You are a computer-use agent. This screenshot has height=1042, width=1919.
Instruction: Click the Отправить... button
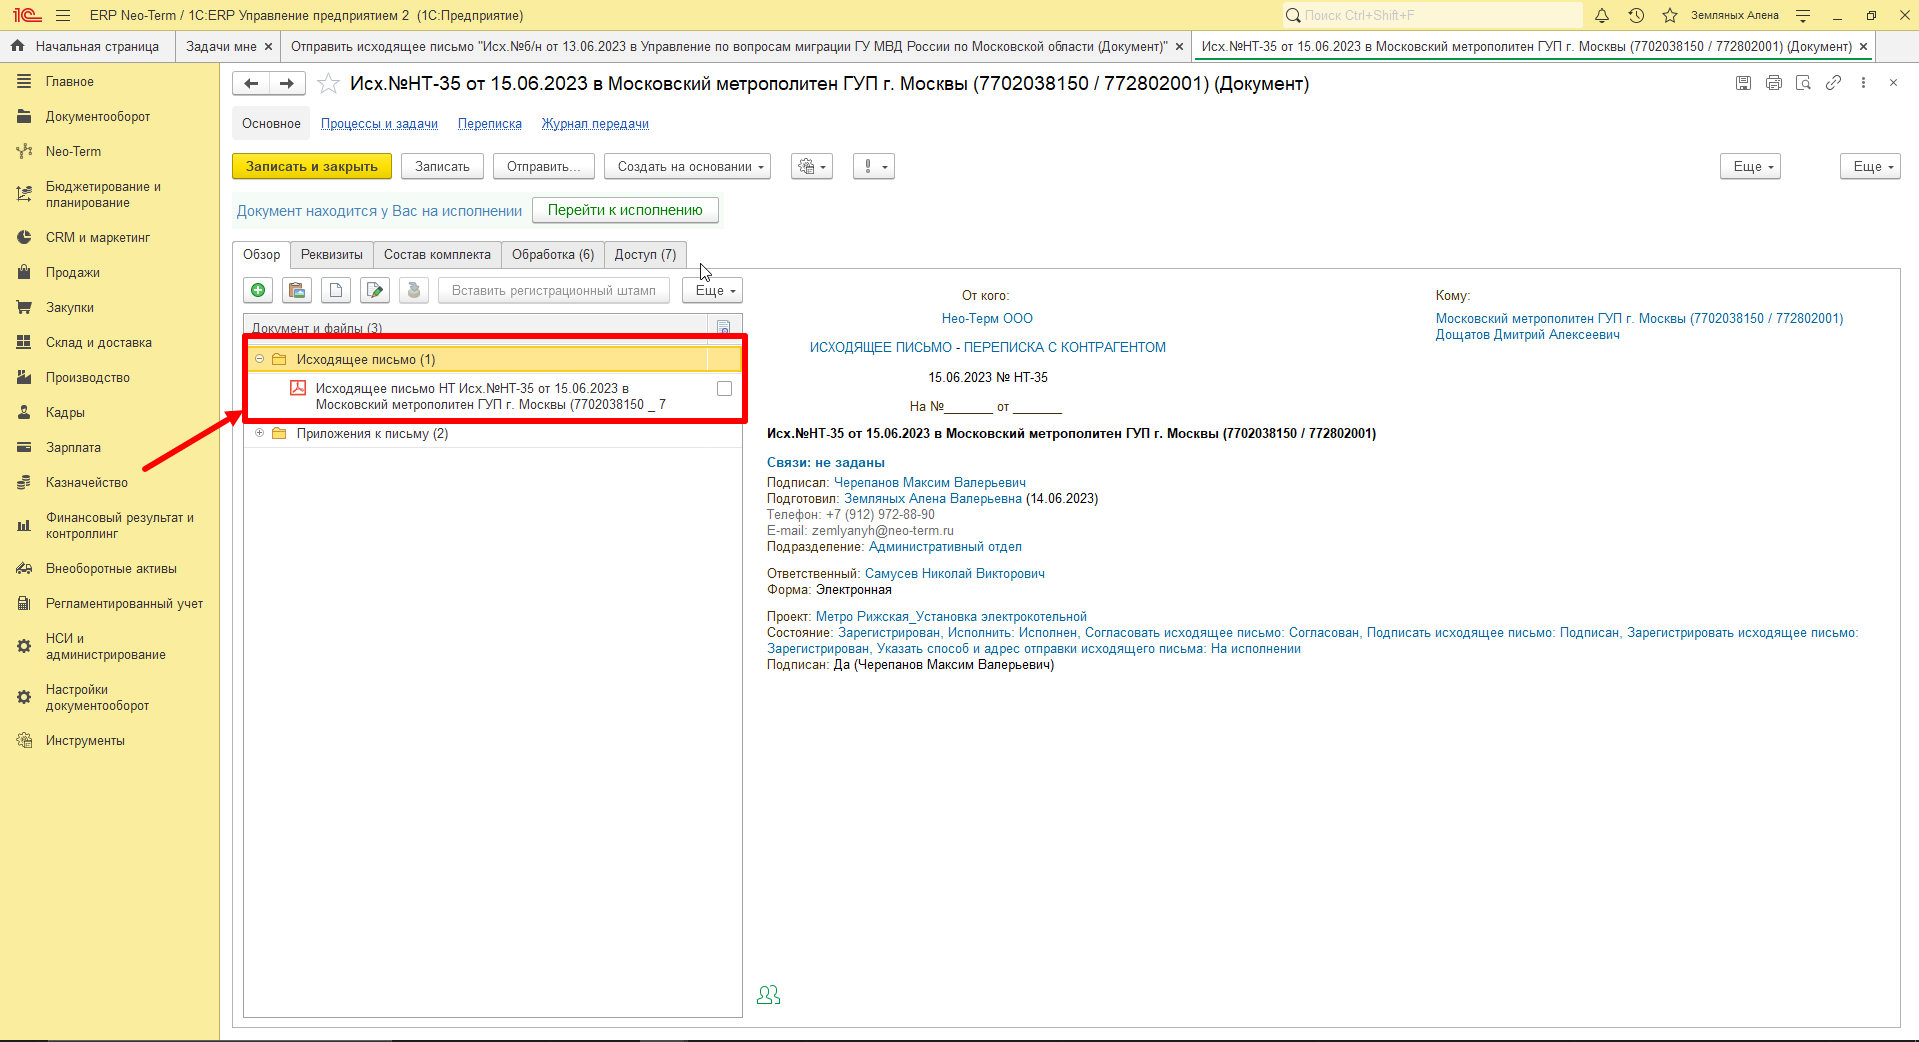543,166
